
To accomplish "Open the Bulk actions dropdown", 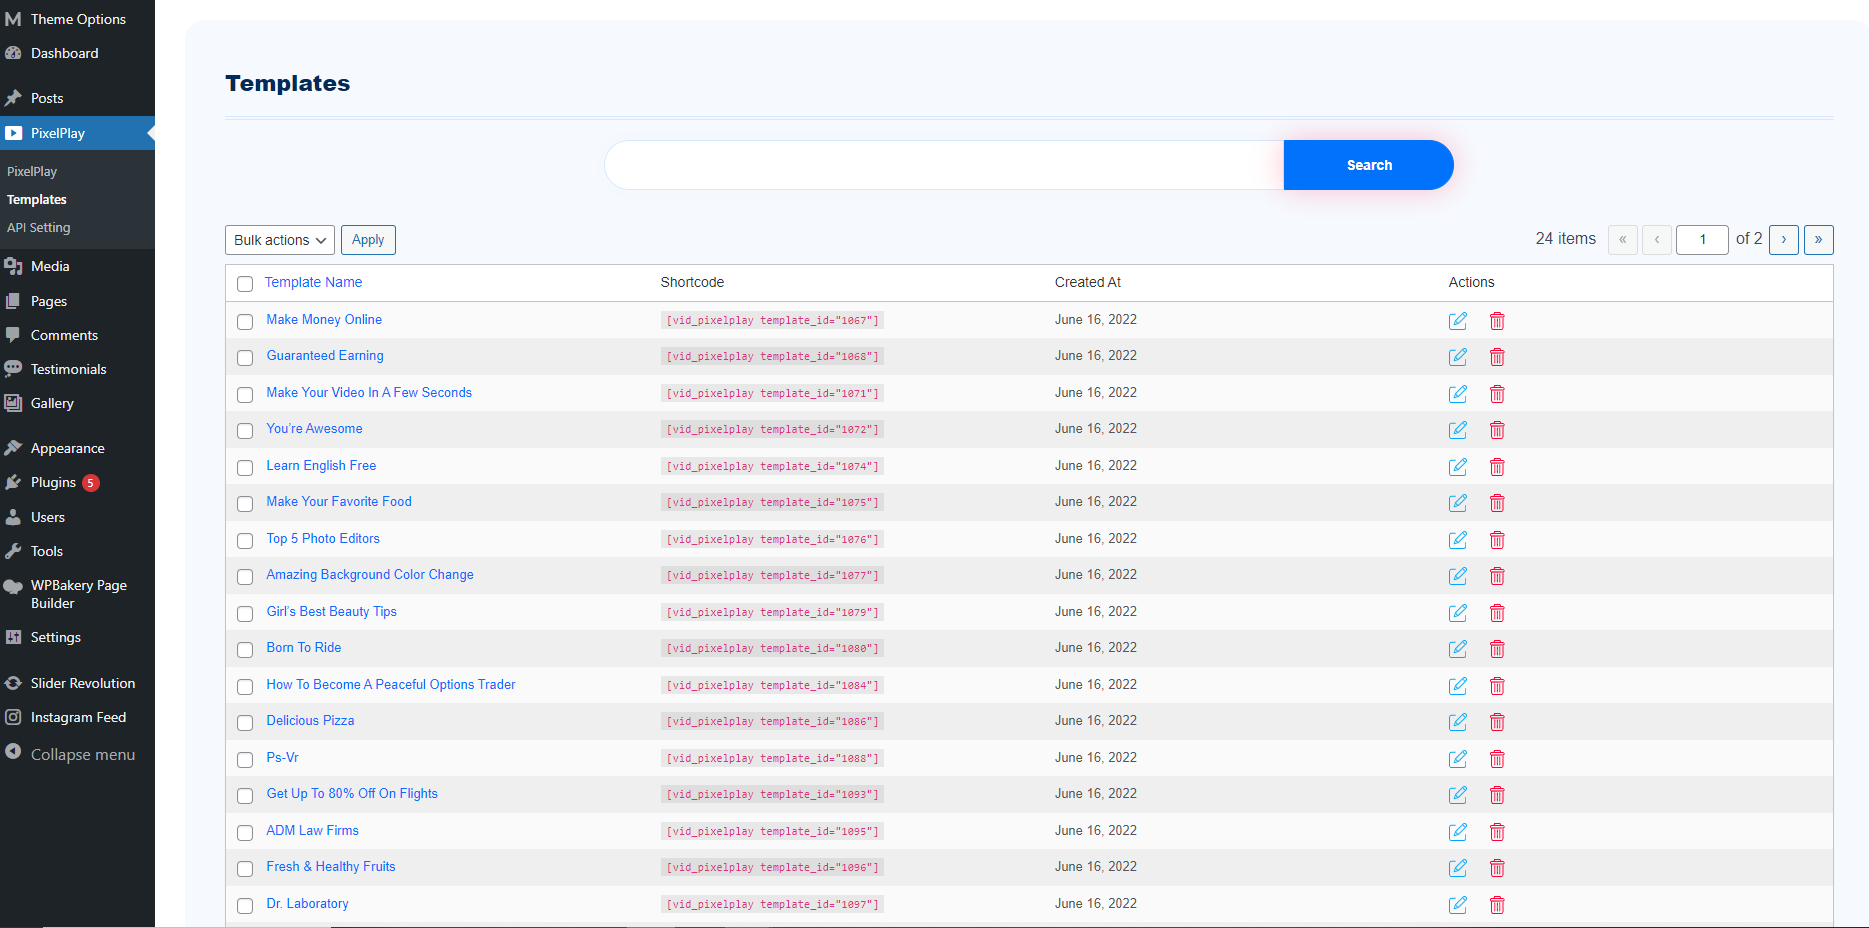I will [280, 240].
